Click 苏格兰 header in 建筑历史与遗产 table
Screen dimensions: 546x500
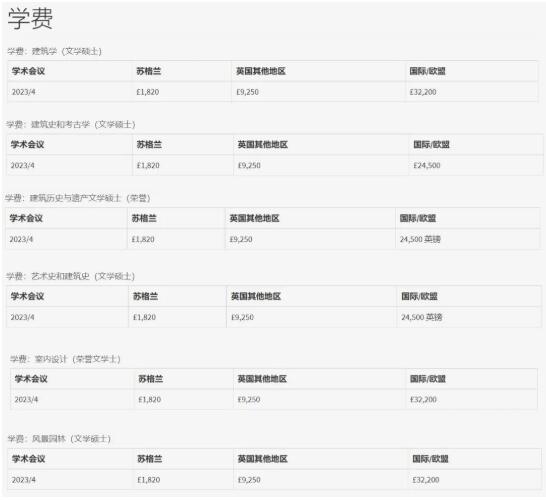click(x=144, y=218)
